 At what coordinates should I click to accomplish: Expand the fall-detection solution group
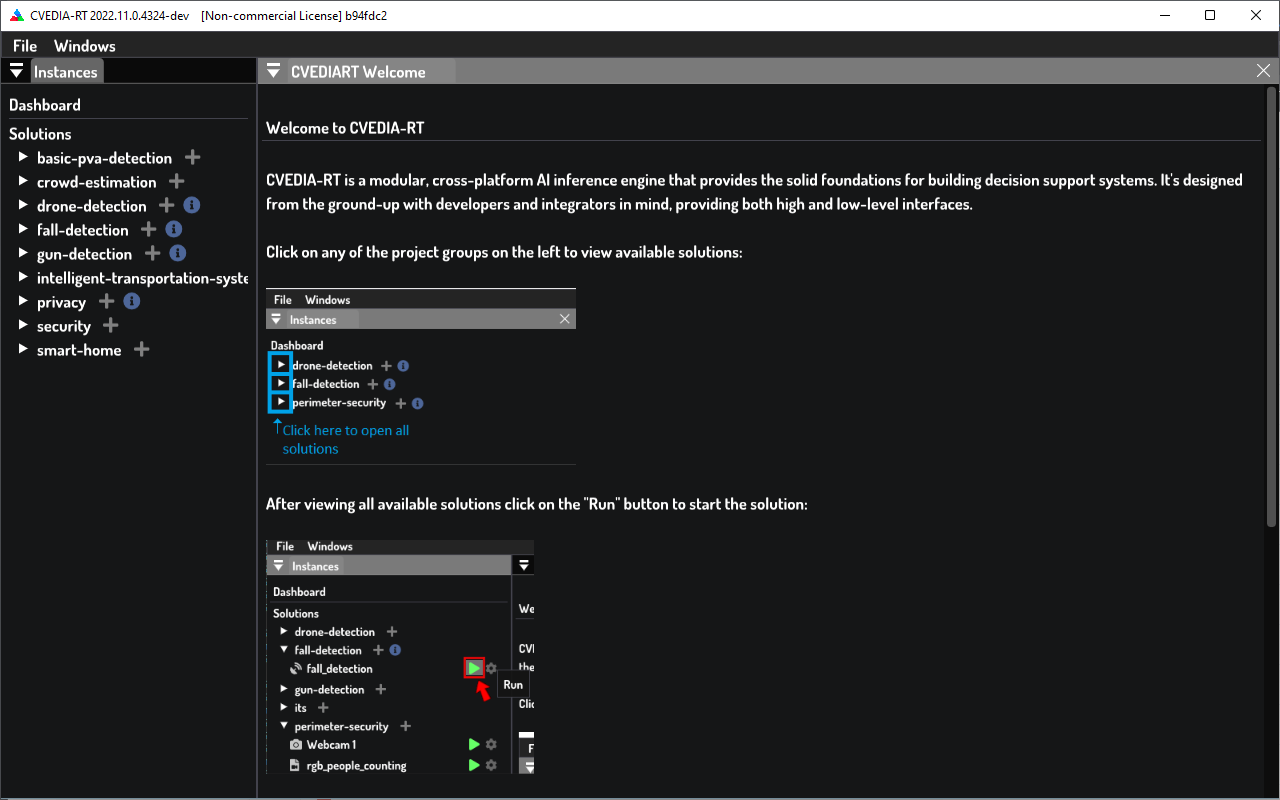[23, 230]
